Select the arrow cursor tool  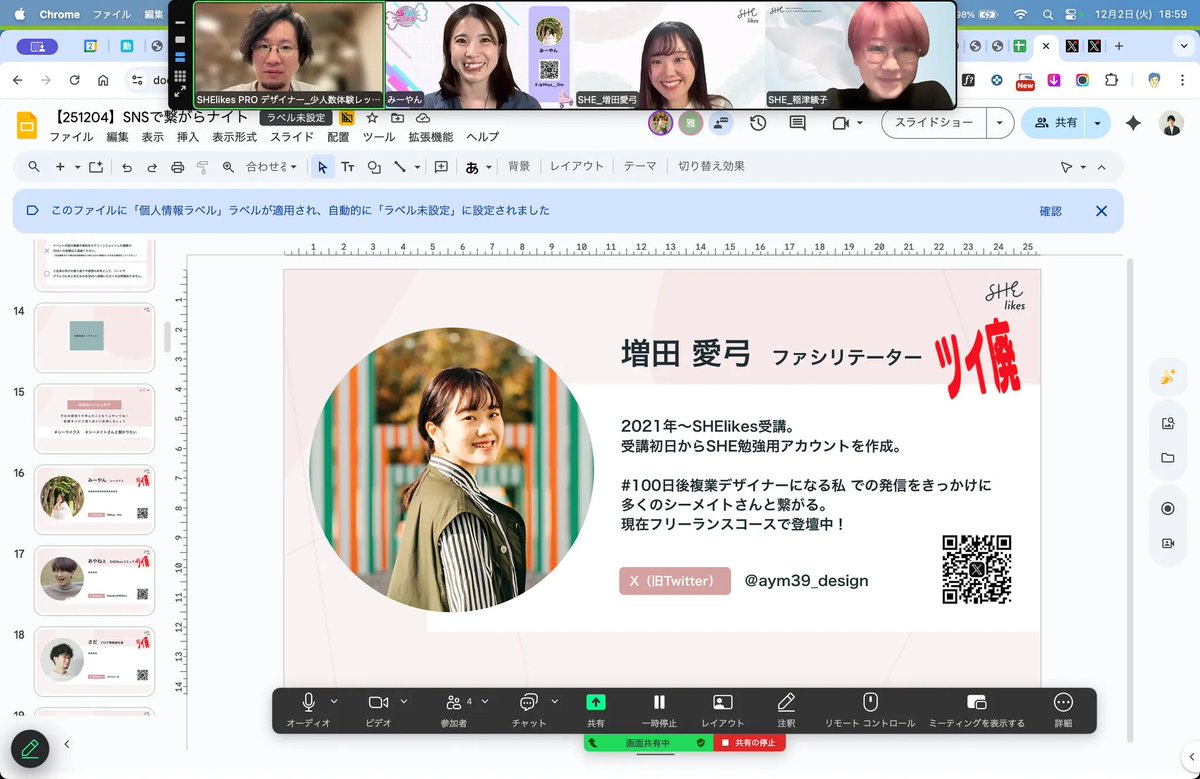[322, 167]
